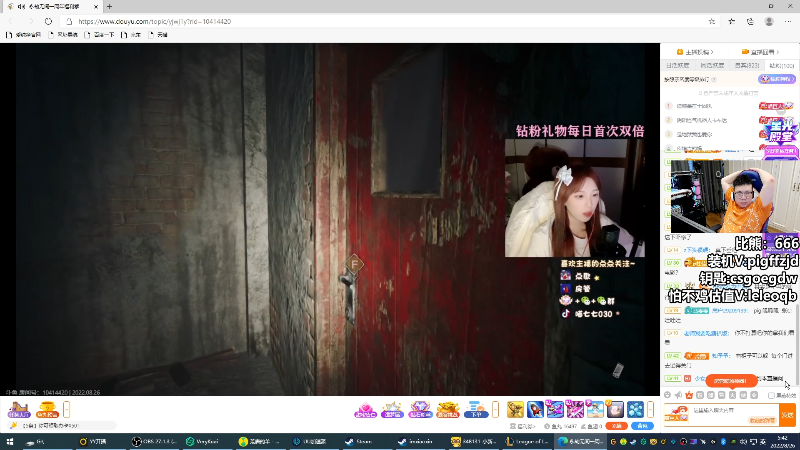Click the pink heart gift icon

click(x=365, y=409)
